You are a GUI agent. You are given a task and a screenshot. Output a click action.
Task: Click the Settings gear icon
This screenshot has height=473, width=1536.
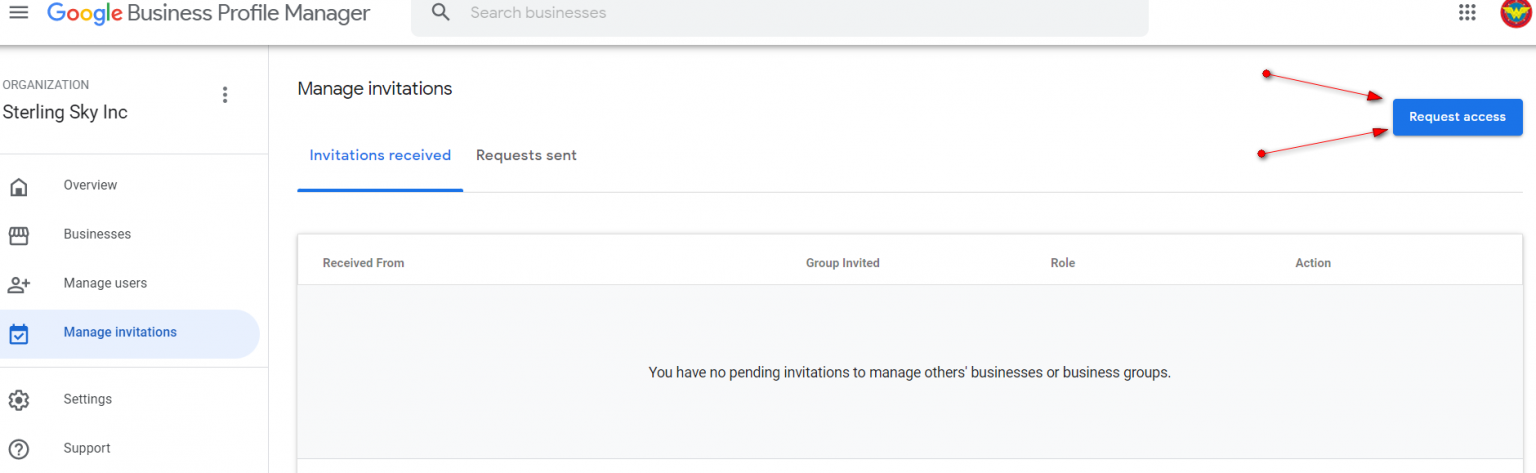pyautogui.click(x=18, y=400)
